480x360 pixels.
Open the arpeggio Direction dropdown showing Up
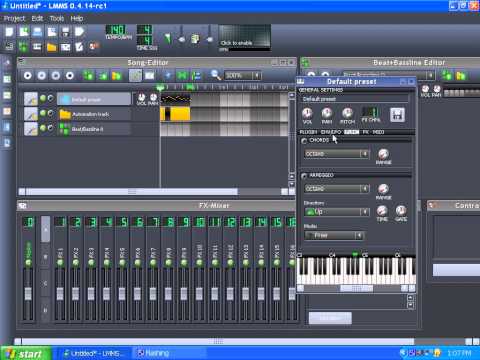pyautogui.click(x=337, y=212)
